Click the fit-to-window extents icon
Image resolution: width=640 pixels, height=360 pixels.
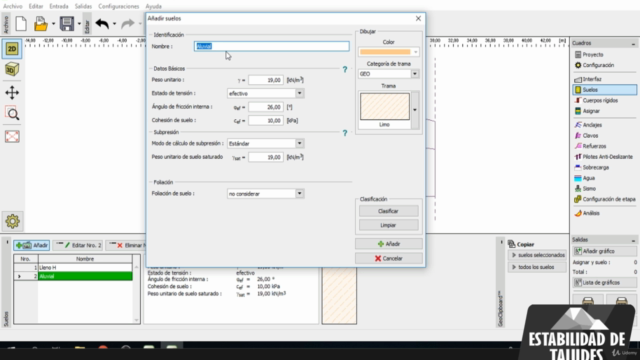coord(12,136)
